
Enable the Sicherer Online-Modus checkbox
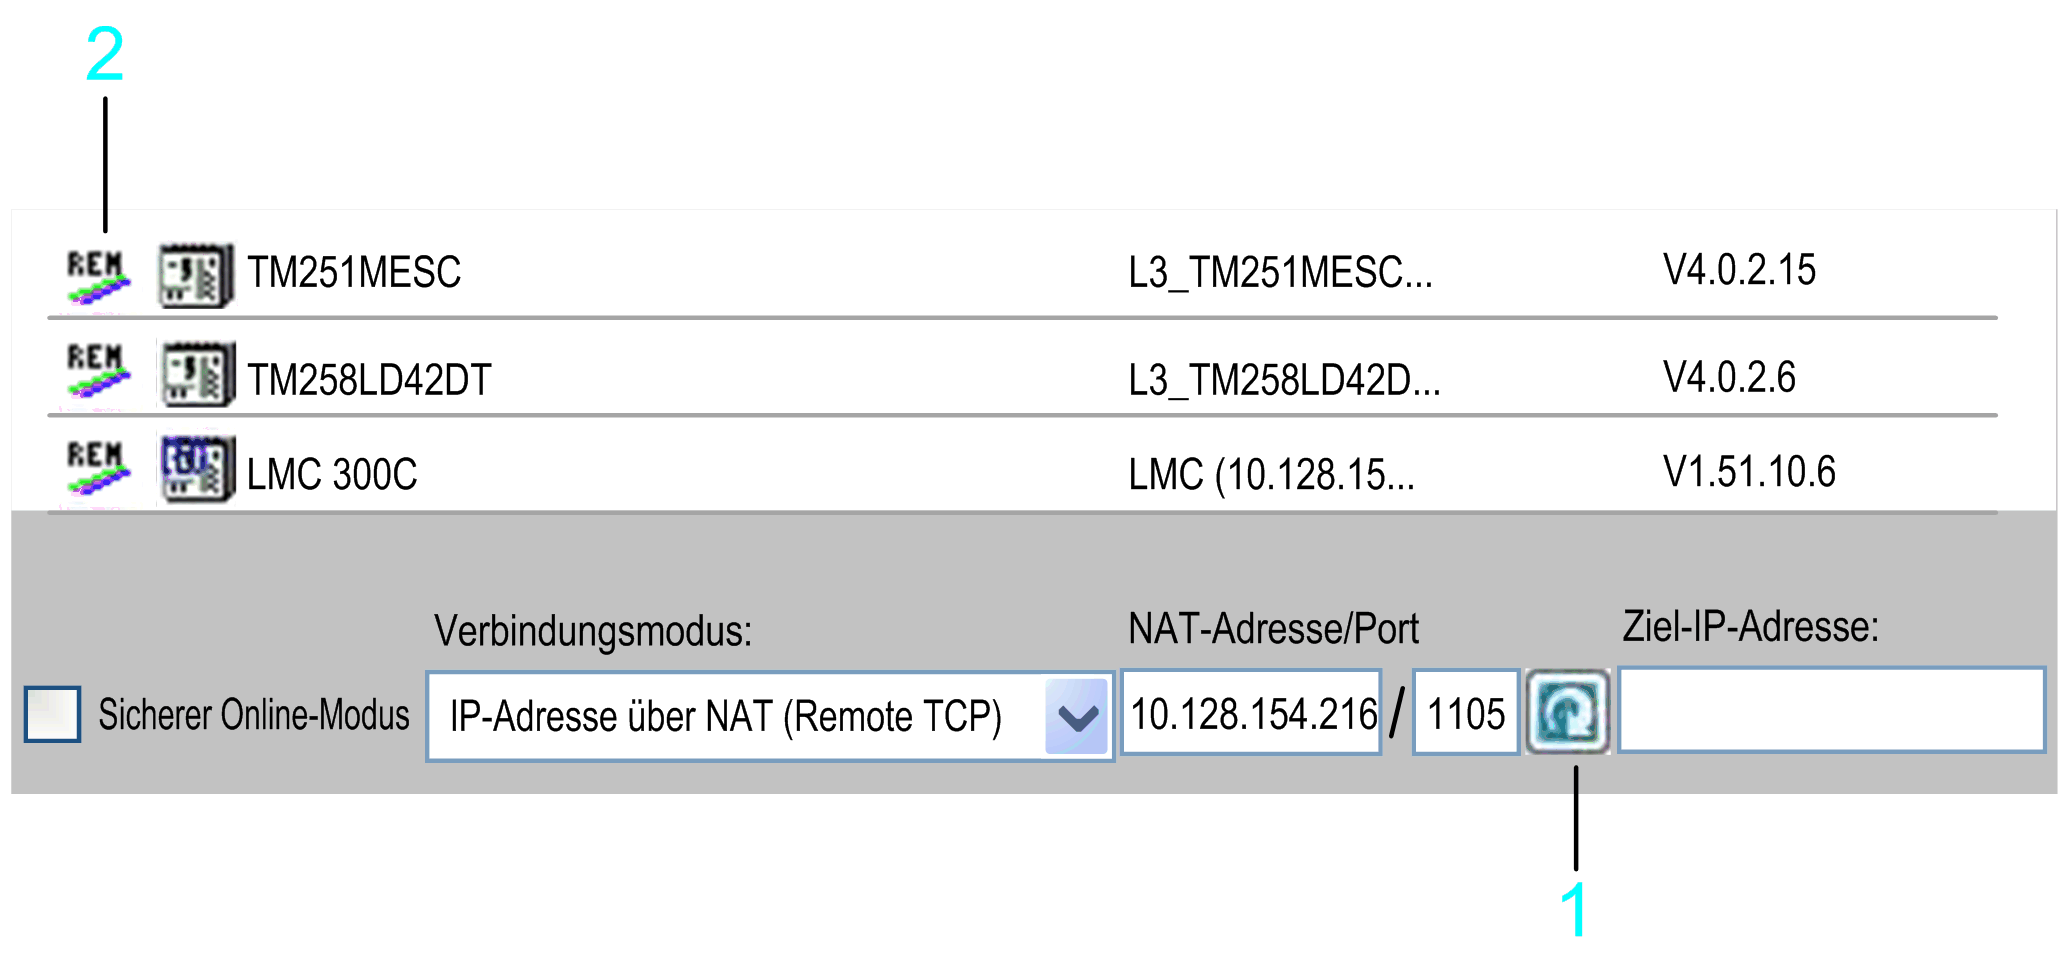(52, 714)
